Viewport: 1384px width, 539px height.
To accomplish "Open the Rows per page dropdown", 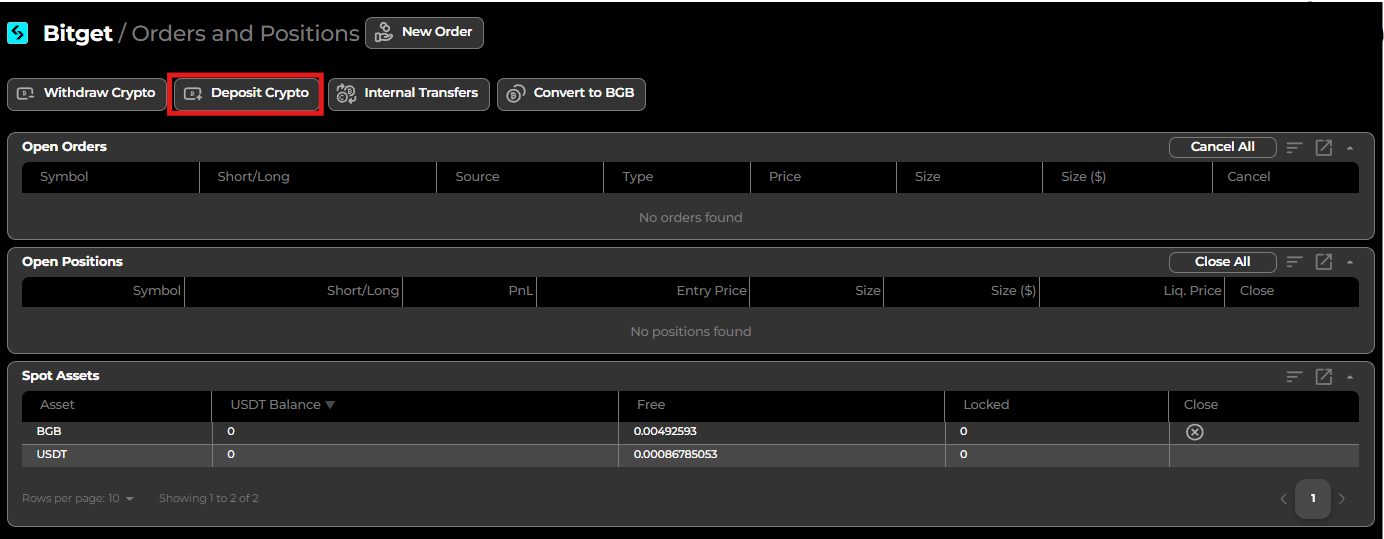I will click(129, 499).
